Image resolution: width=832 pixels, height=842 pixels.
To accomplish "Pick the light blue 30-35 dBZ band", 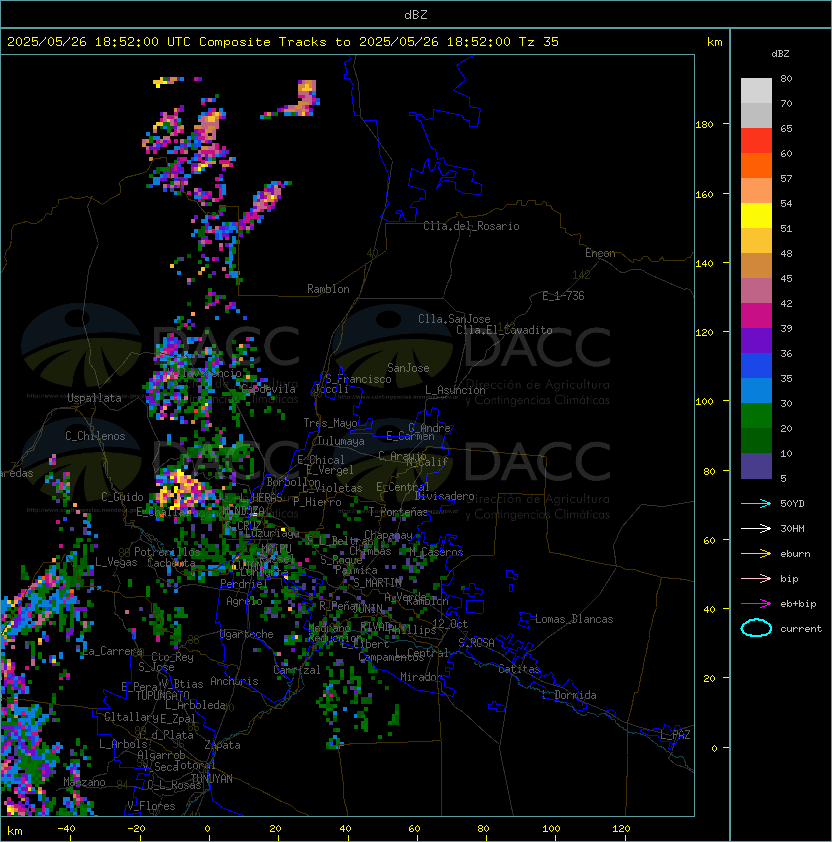I will click(756, 391).
